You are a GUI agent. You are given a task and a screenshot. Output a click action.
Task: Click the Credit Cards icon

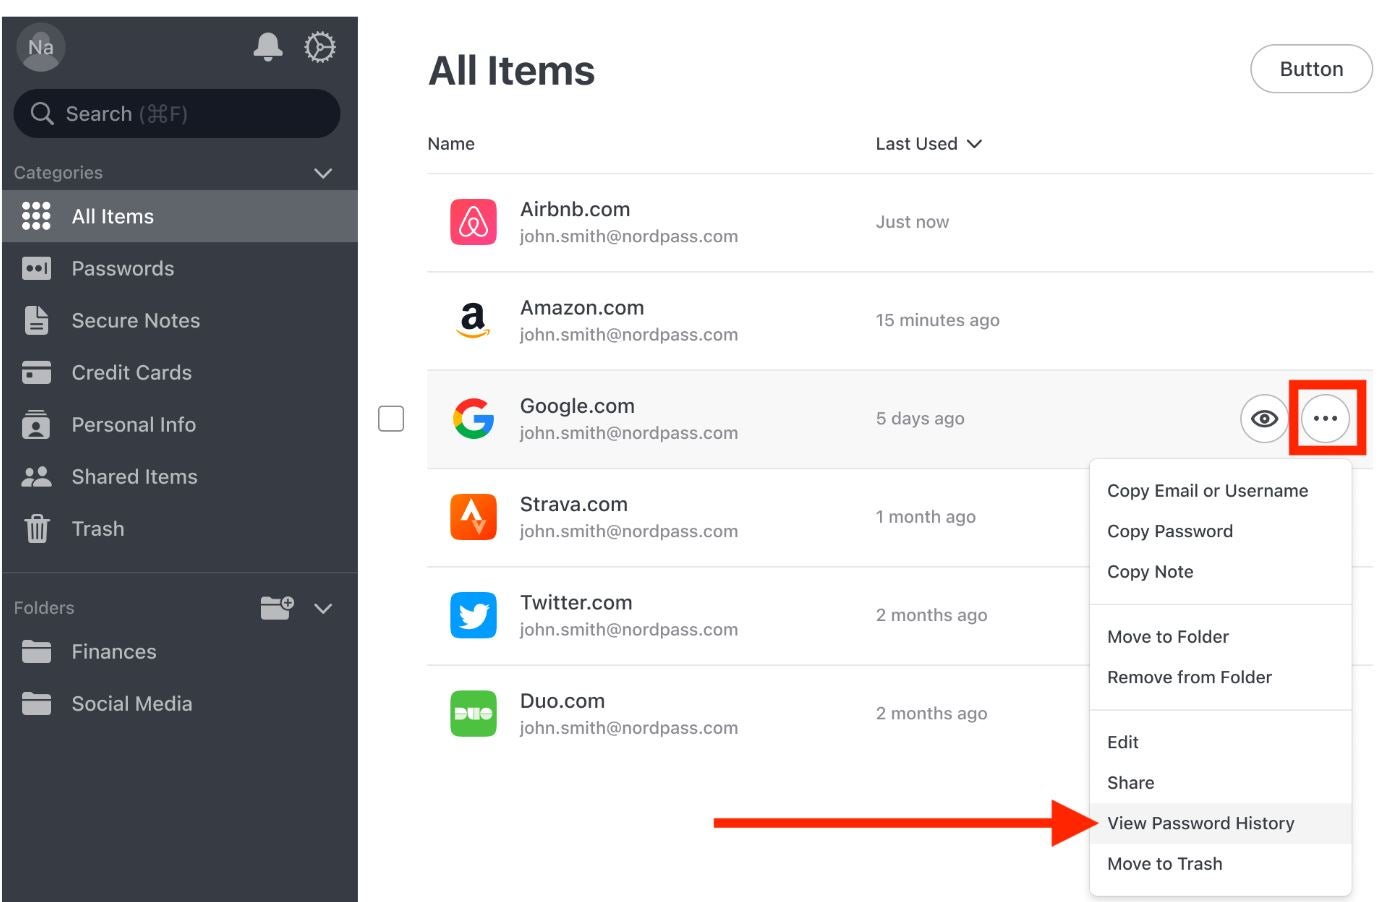point(36,372)
